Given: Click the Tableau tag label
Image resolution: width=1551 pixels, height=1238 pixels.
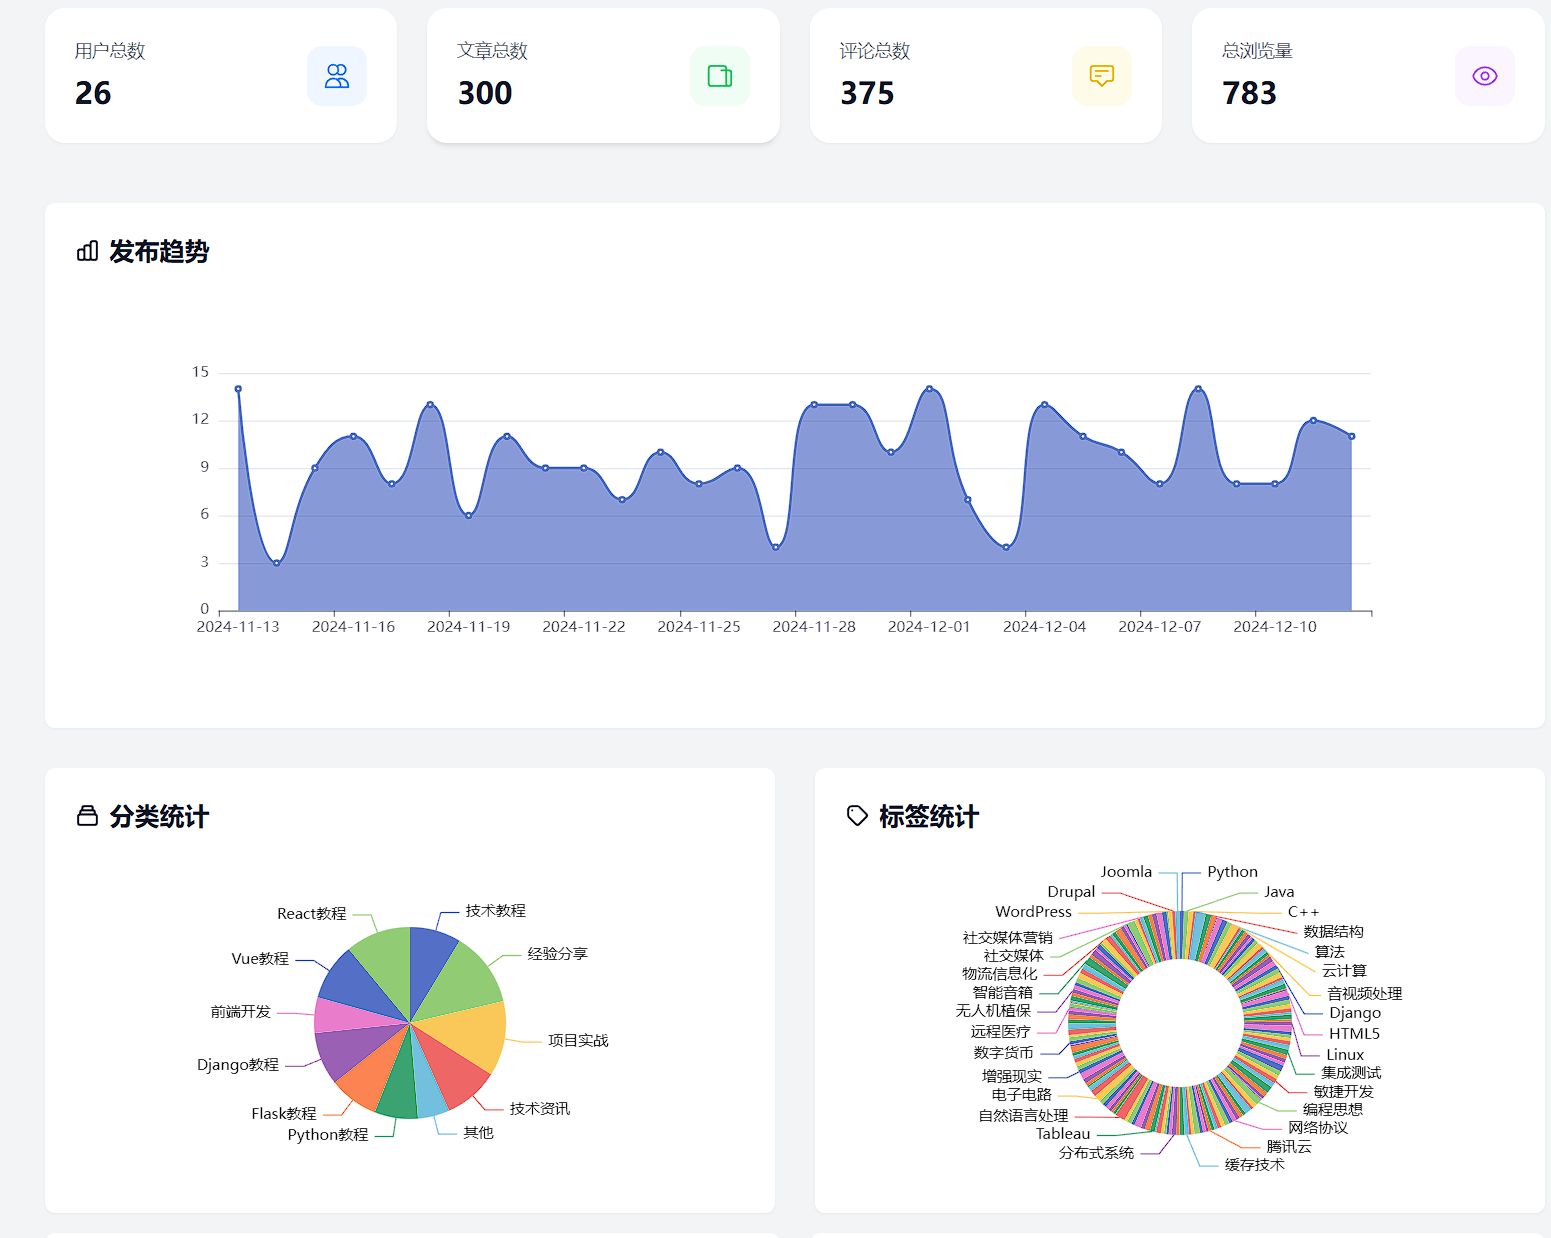Looking at the screenshot, I should point(1063,1134).
